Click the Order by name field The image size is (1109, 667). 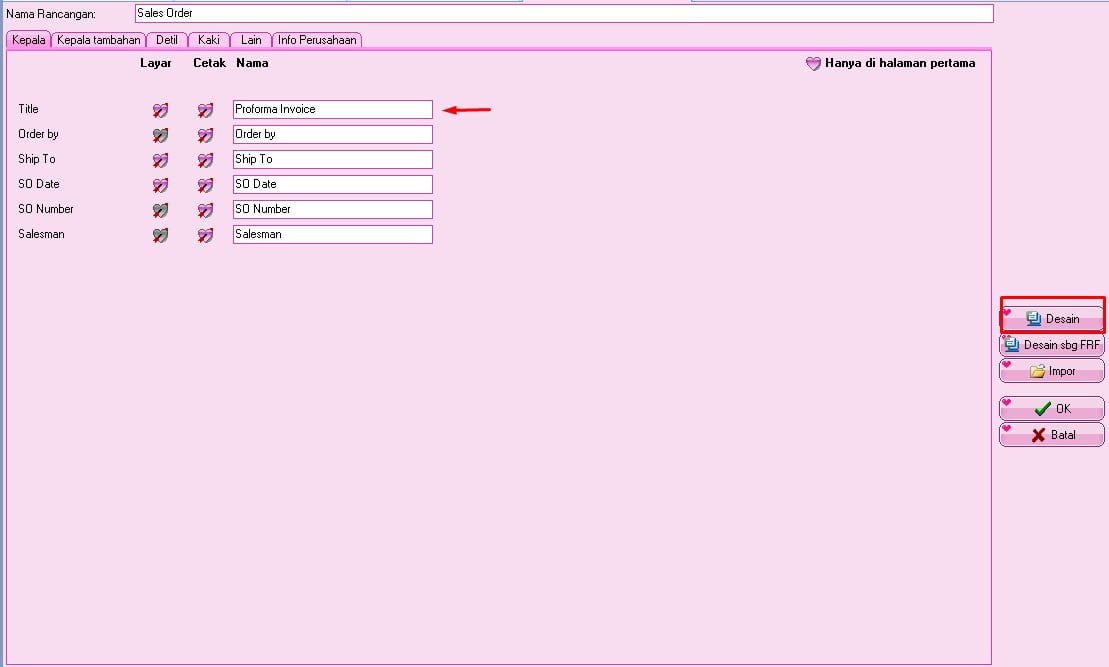tap(332, 134)
